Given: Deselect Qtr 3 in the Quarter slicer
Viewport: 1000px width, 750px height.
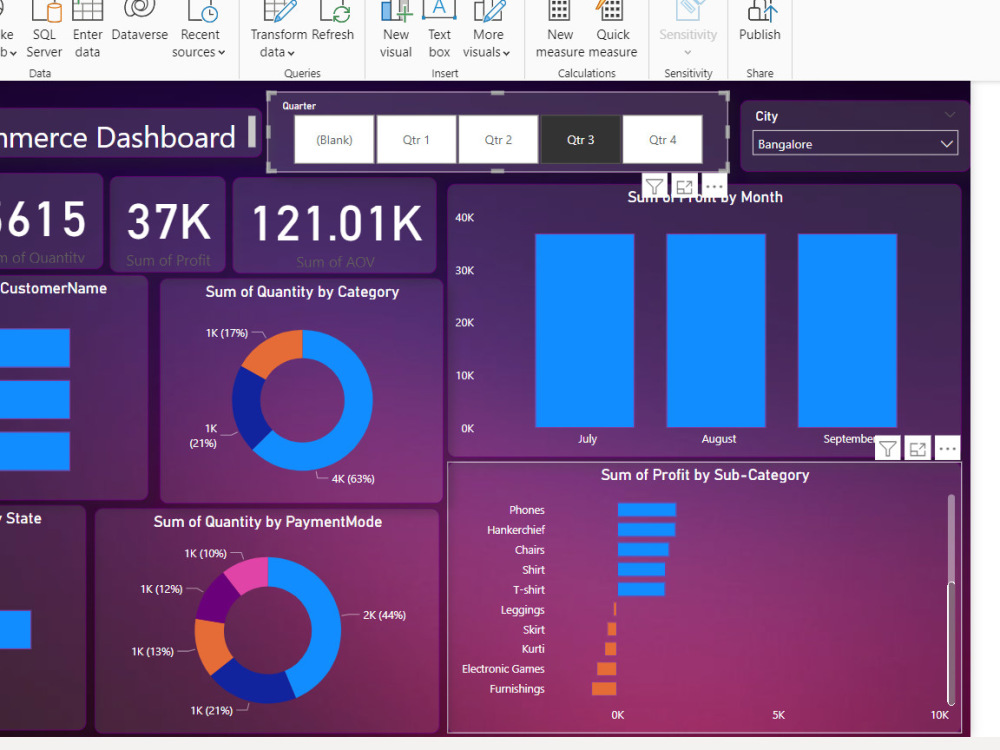Looking at the screenshot, I should click(580, 139).
